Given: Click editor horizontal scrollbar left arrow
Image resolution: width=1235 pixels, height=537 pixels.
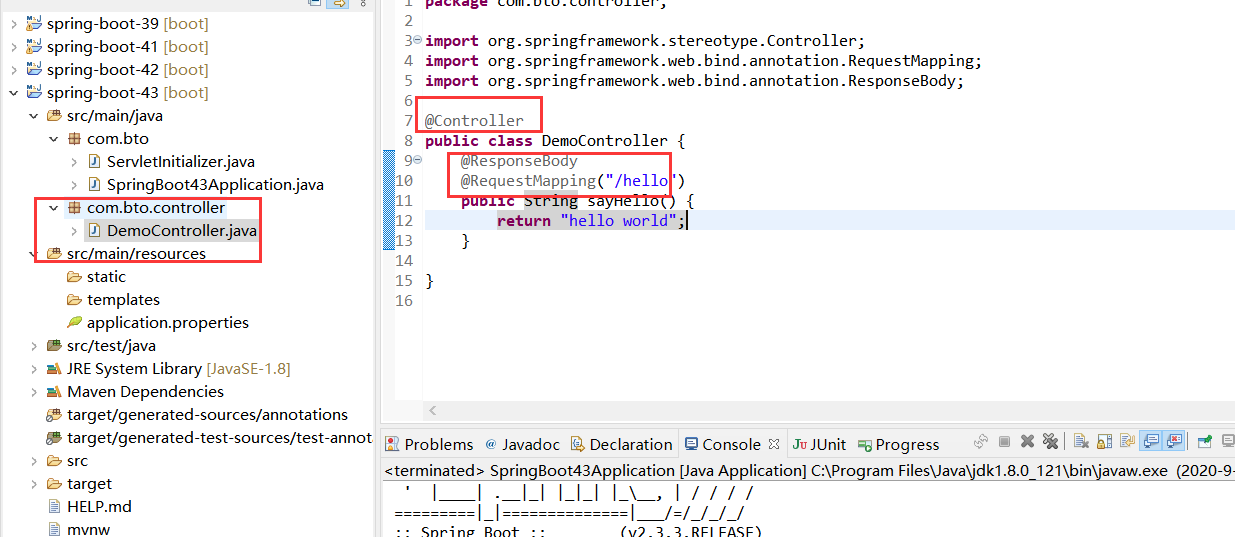Looking at the screenshot, I should 432,410.
